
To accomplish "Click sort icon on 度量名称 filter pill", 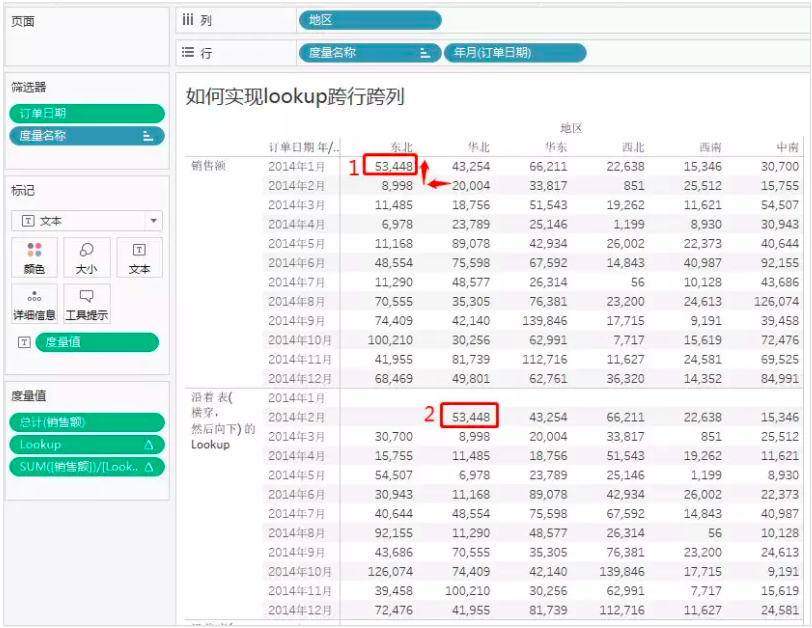I will pos(148,136).
